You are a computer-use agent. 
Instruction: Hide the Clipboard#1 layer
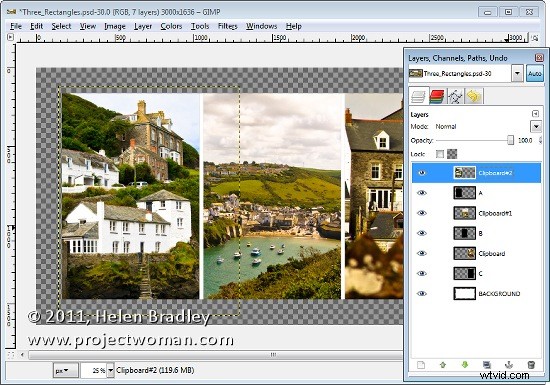[422, 213]
